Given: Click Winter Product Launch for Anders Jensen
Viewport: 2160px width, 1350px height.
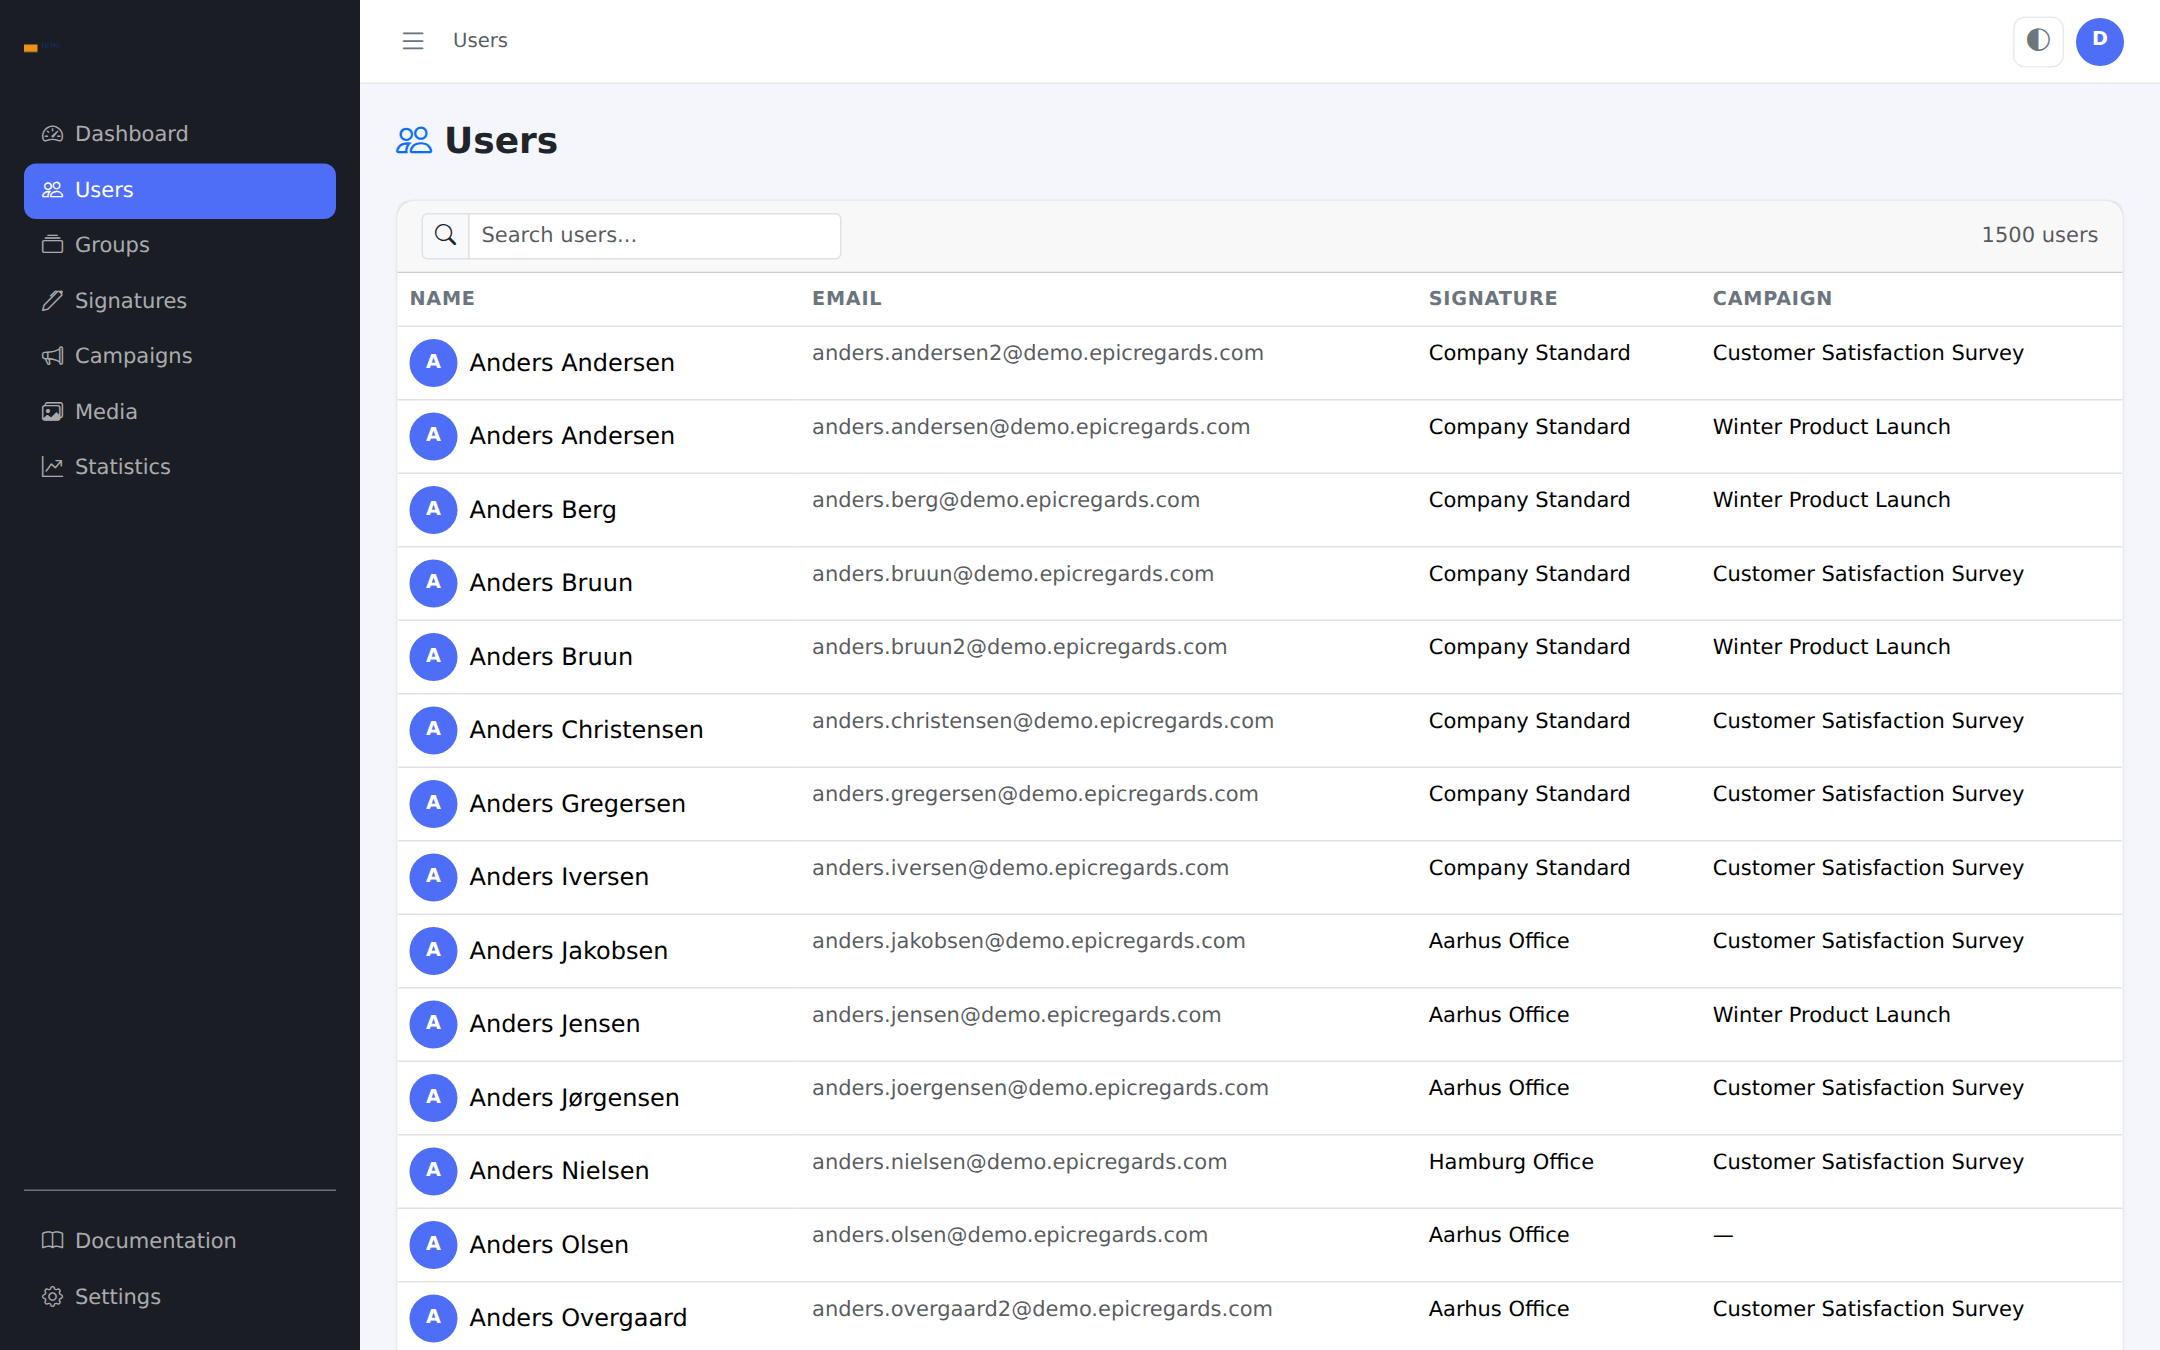Looking at the screenshot, I should (1831, 1015).
